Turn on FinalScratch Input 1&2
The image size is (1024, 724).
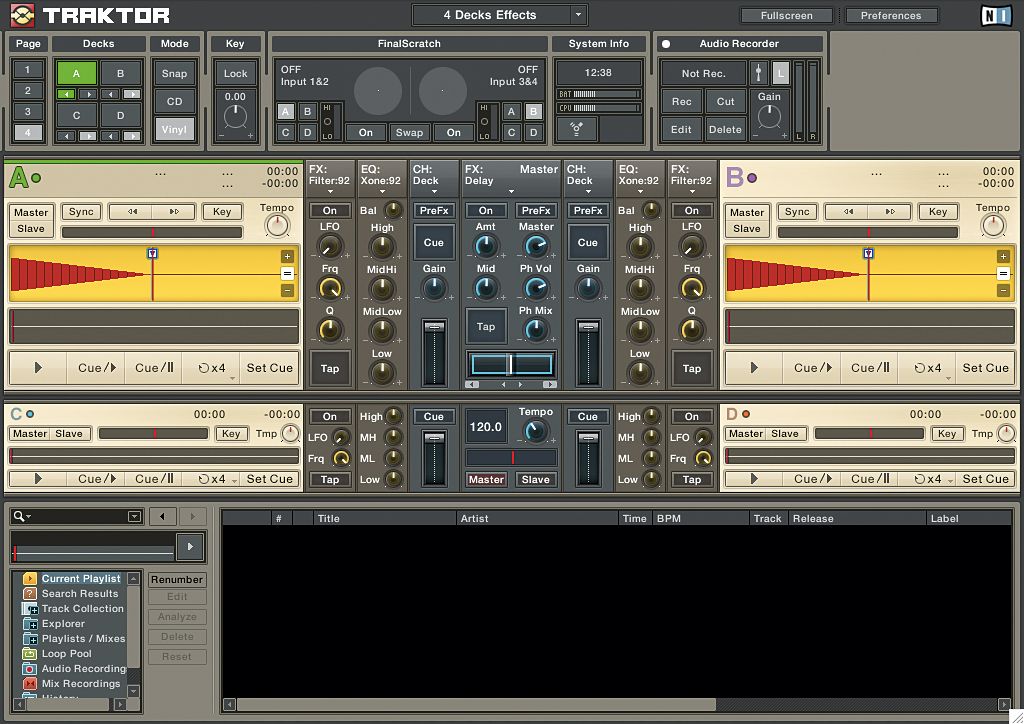[366, 133]
